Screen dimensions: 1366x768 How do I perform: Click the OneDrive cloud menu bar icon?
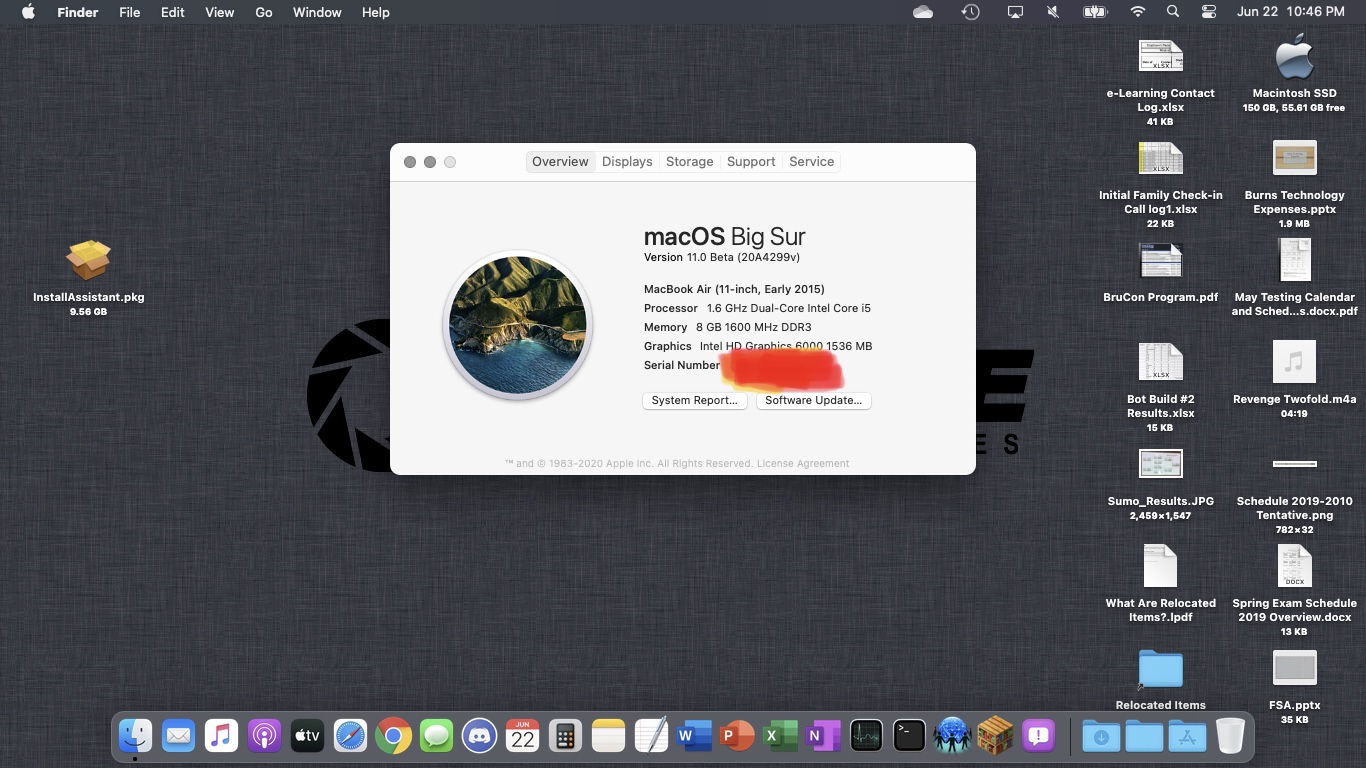pos(923,12)
